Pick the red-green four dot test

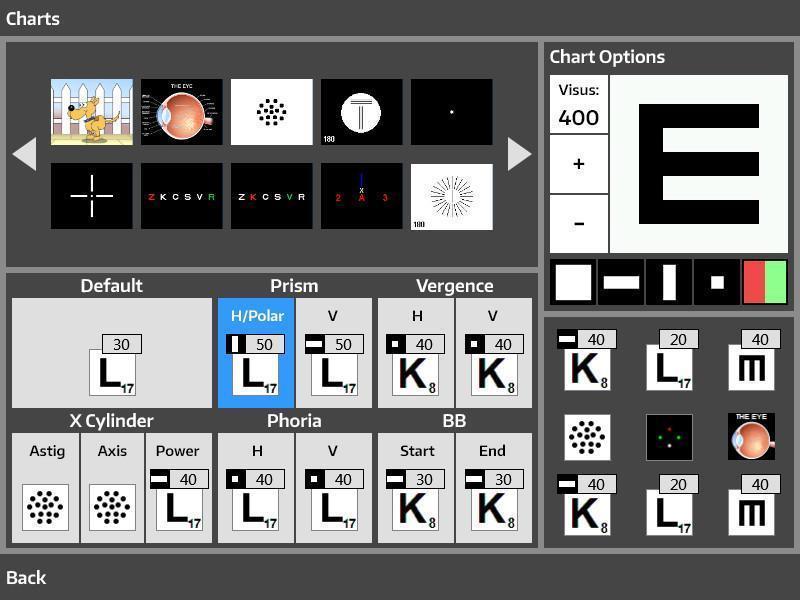[x=669, y=437]
